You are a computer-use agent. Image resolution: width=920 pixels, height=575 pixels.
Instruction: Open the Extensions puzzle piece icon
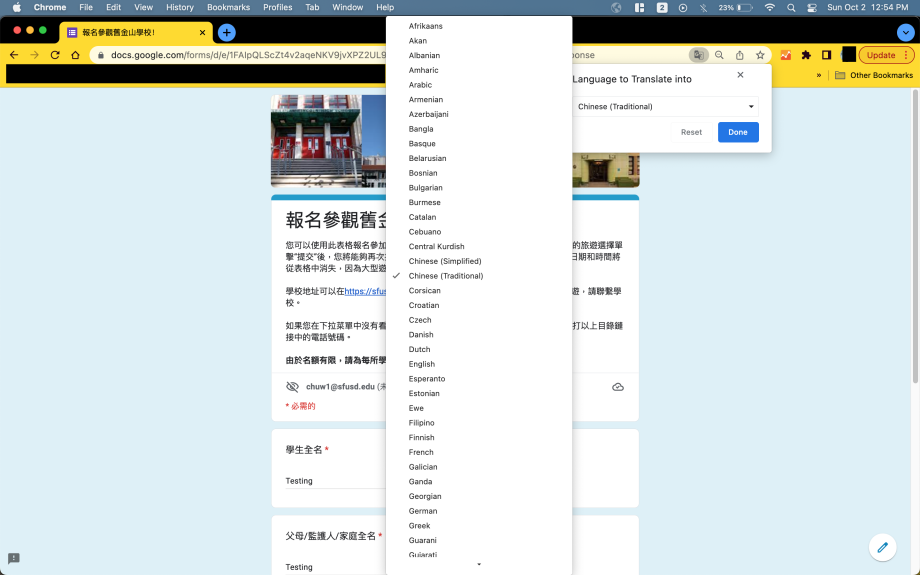(x=806, y=55)
